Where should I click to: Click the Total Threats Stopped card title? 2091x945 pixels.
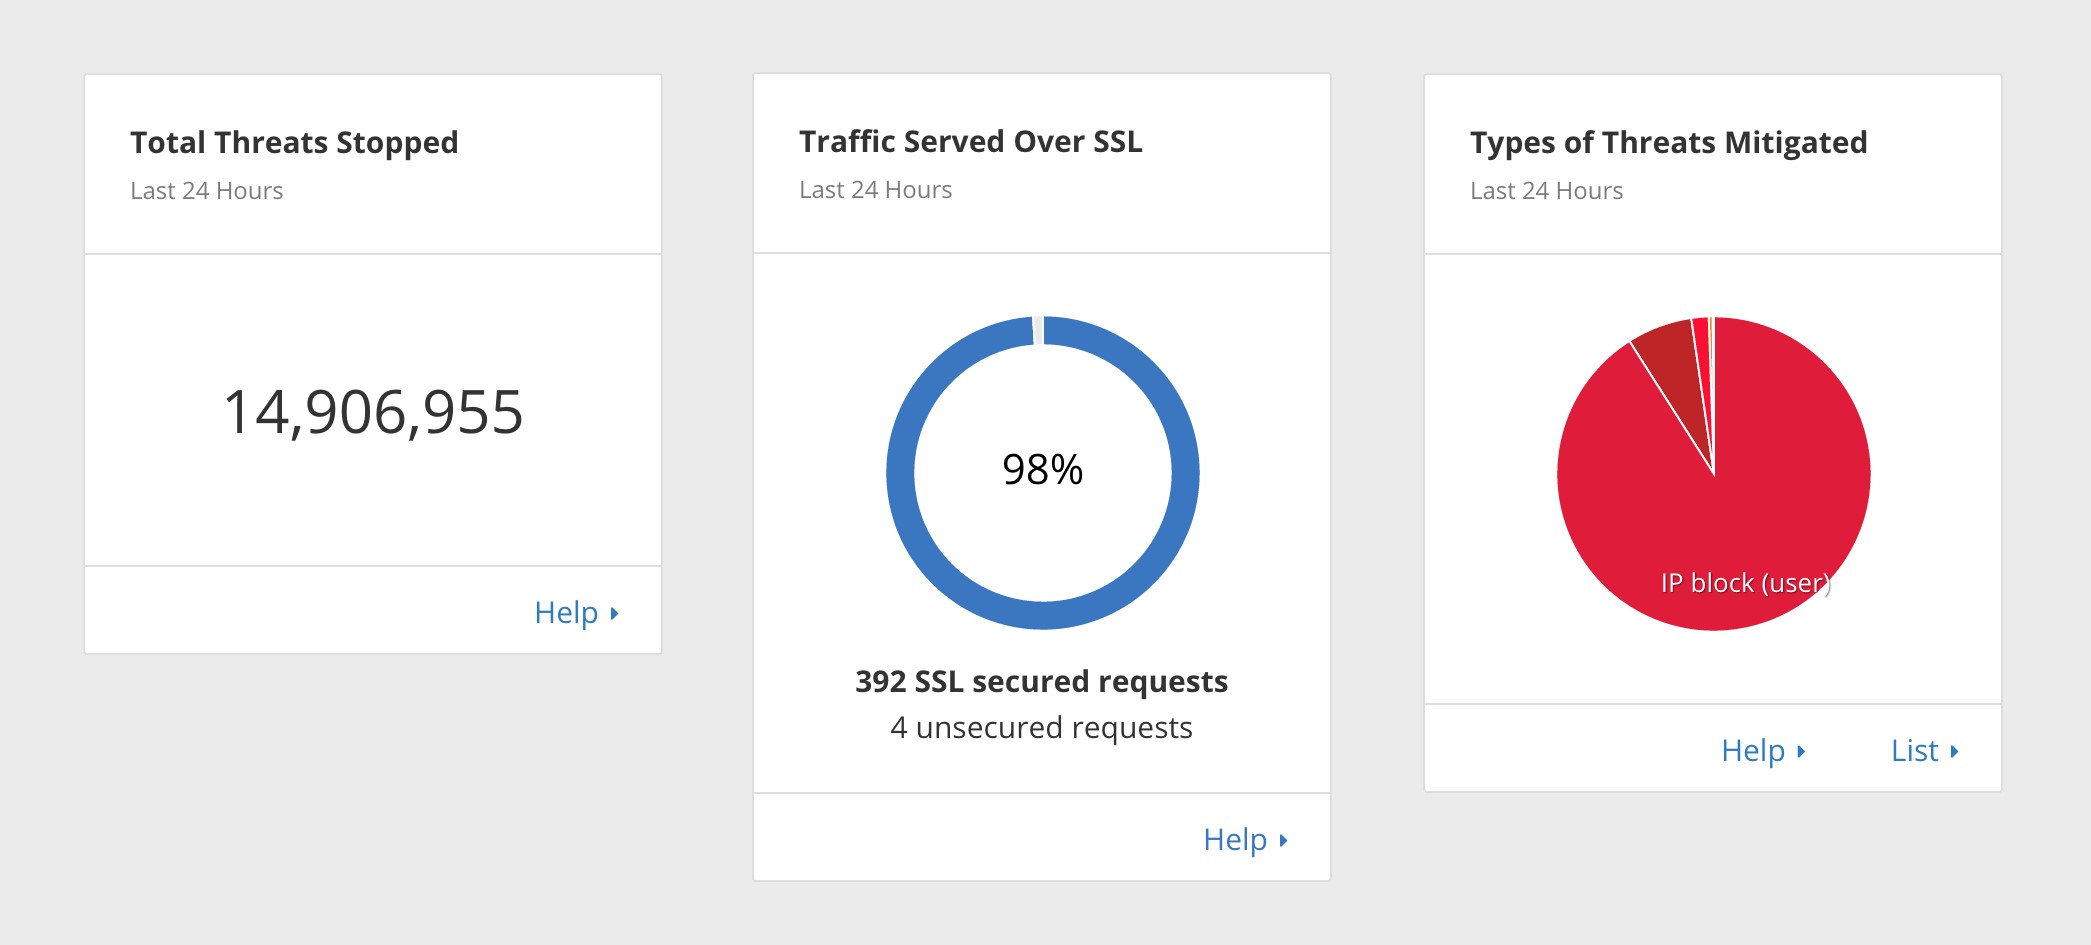[294, 142]
